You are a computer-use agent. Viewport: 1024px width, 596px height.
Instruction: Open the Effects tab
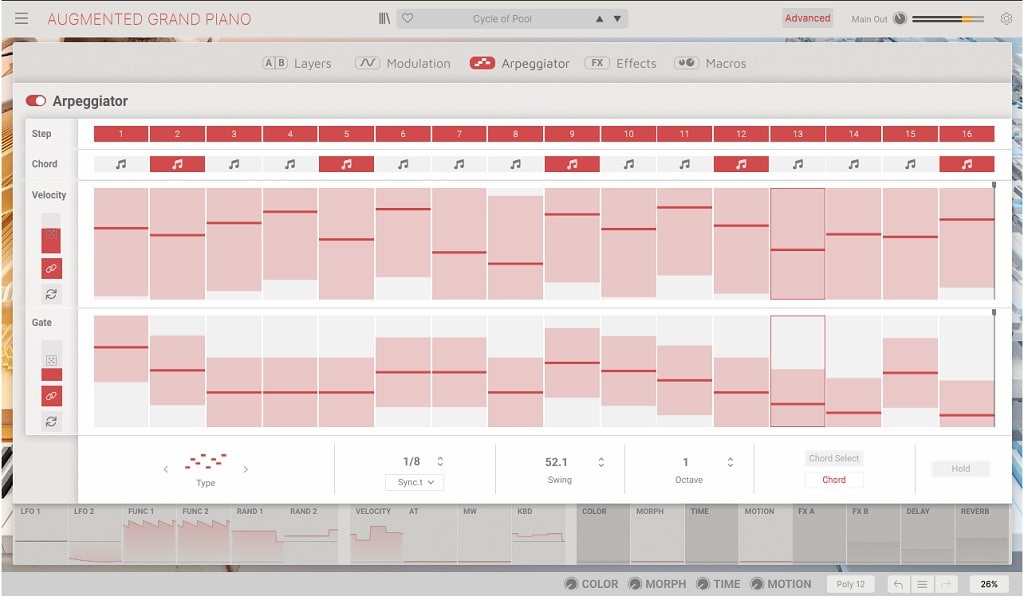(x=620, y=63)
